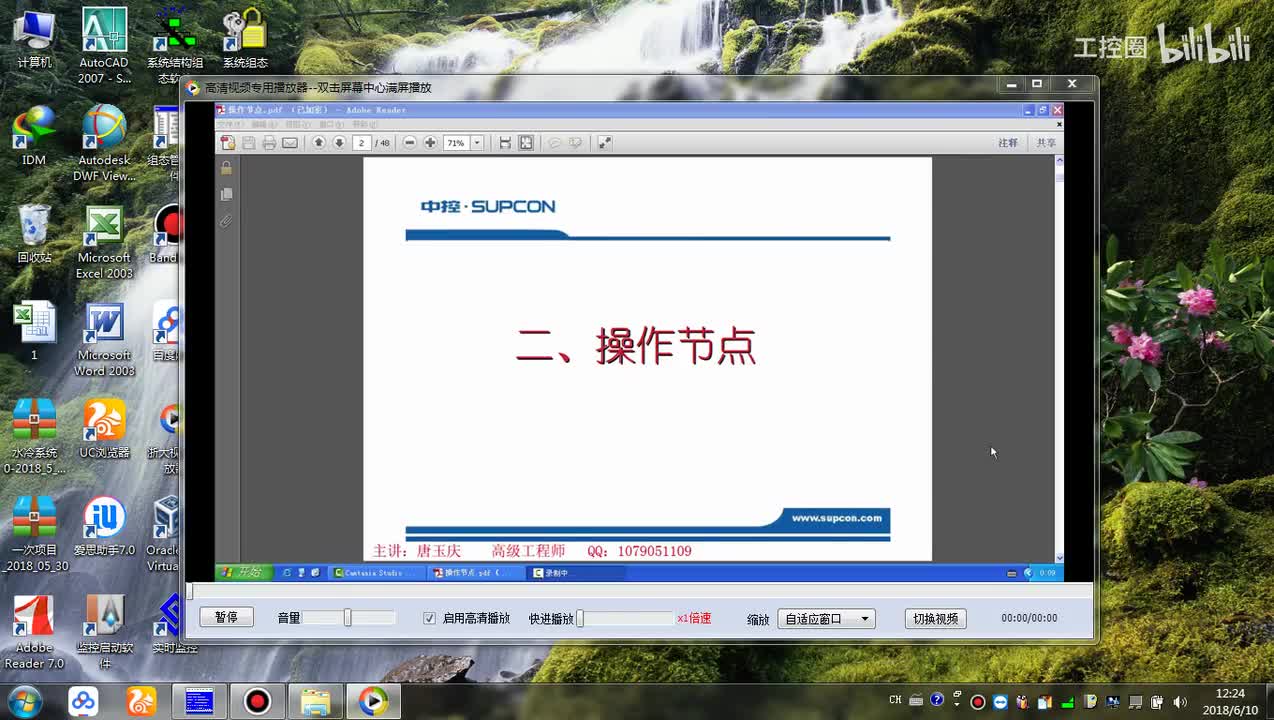This screenshot has width=1274, height=720.
Task: Go to next page with down arrow
Action: 339,143
